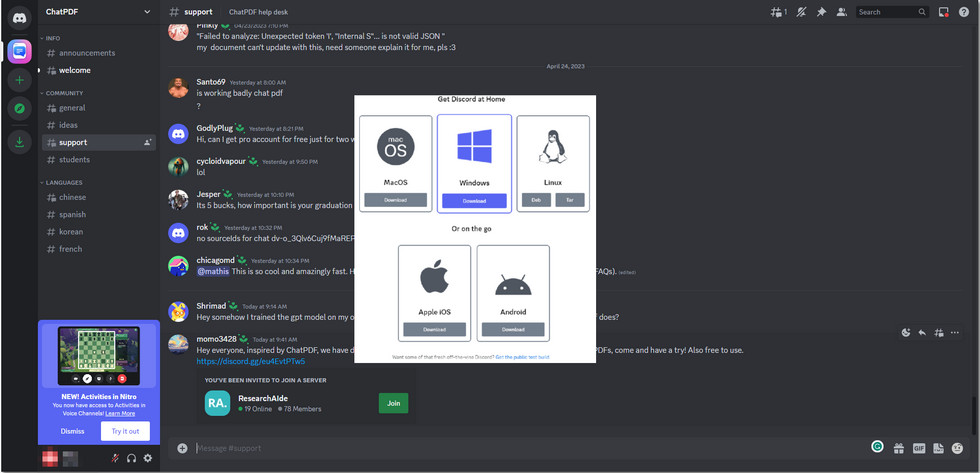Open the Help question mark icon
Viewport: 980px width, 473px height.
(964, 12)
